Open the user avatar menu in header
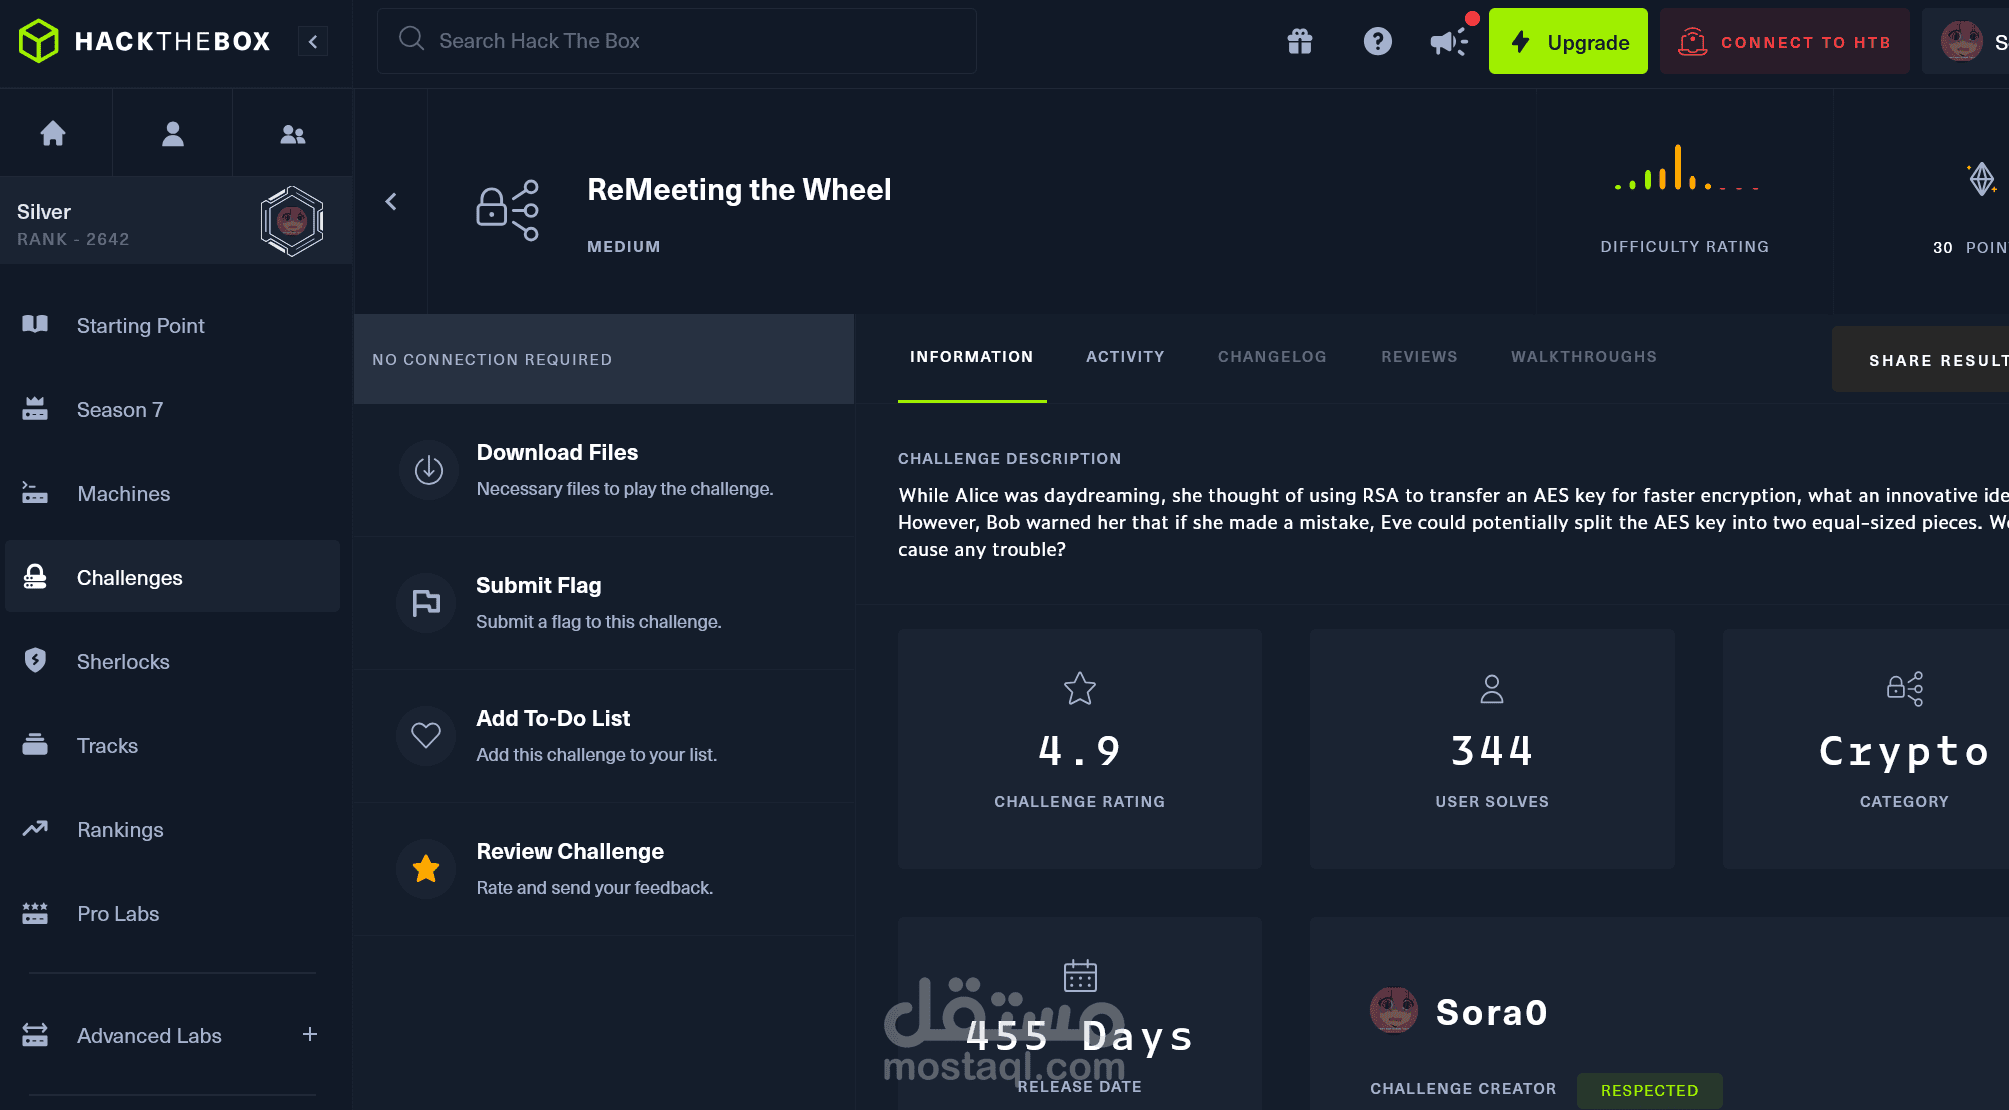 coord(1961,41)
